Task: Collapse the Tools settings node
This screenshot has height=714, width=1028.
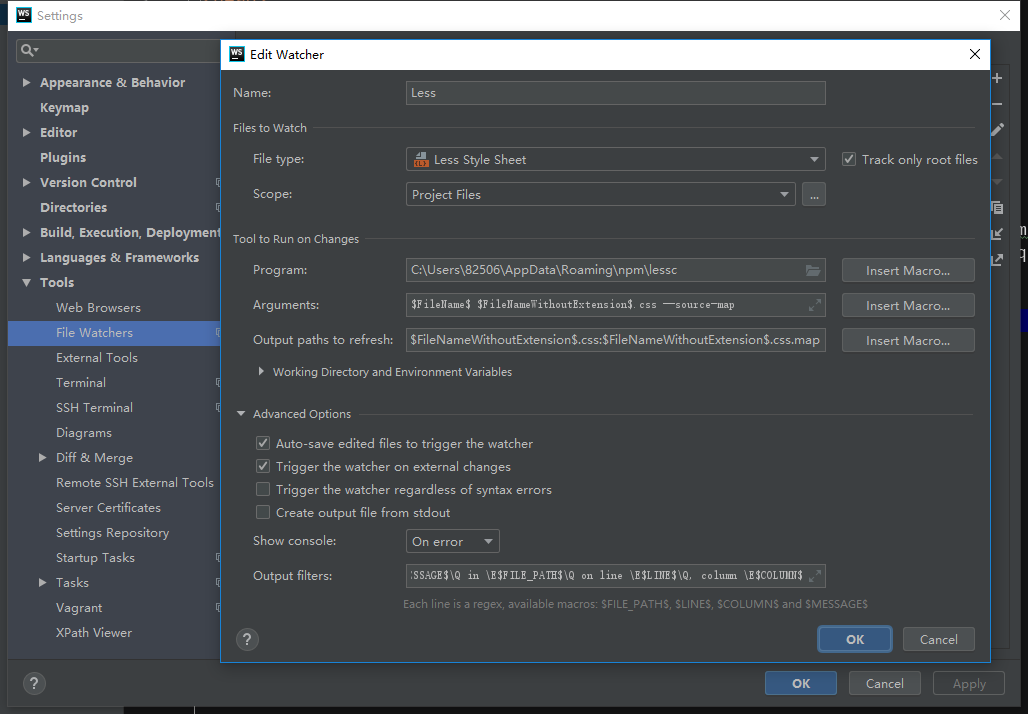Action: point(26,283)
